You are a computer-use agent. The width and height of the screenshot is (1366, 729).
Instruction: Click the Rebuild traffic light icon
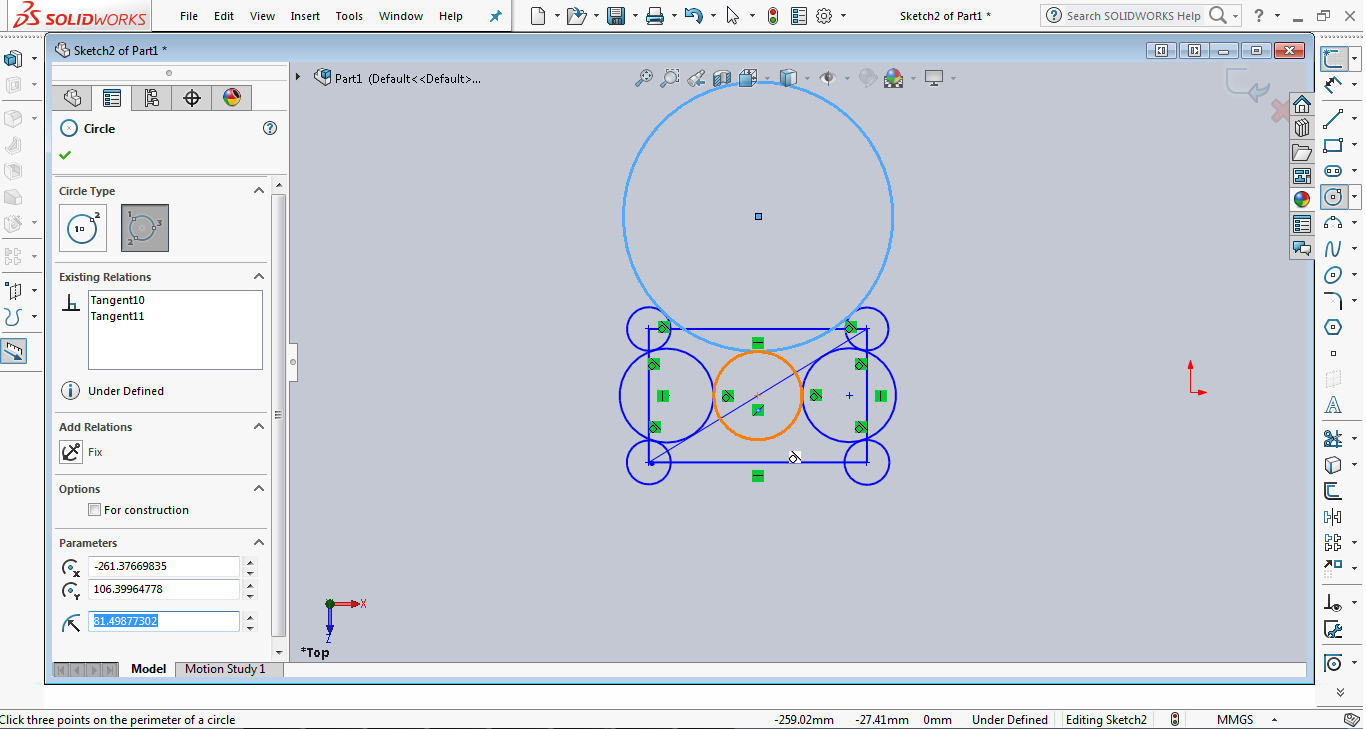click(773, 16)
